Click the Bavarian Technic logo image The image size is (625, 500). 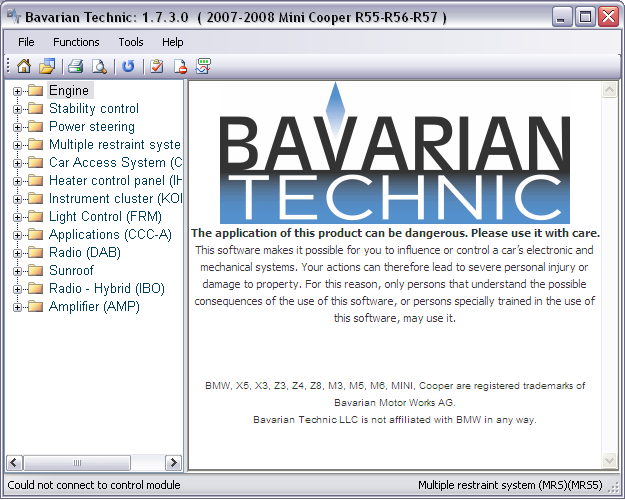pyautogui.click(x=395, y=153)
